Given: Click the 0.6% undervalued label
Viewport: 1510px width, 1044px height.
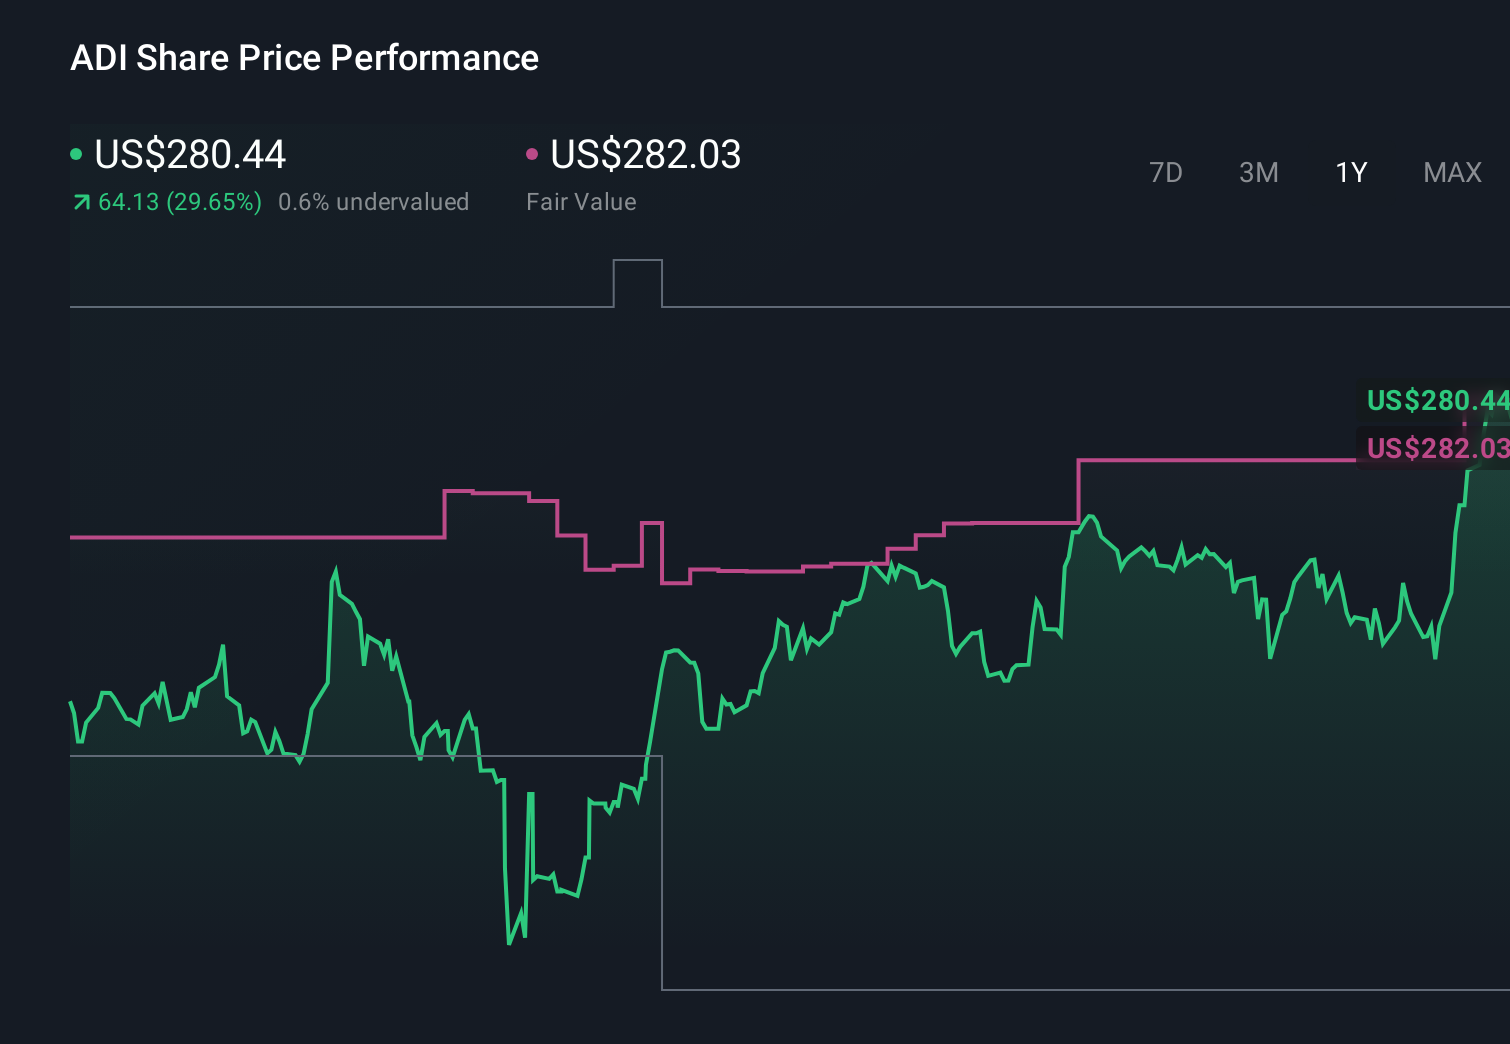Looking at the screenshot, I should [374, 202].
